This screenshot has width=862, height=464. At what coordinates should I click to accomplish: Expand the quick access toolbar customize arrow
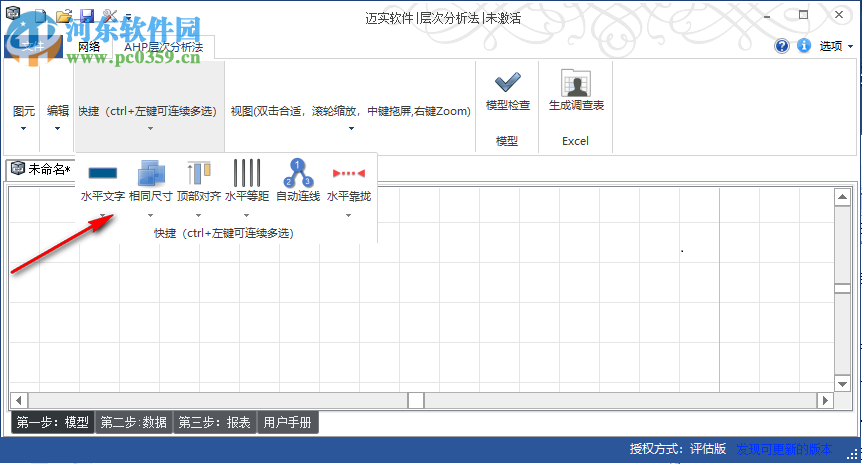click(128, 16)
